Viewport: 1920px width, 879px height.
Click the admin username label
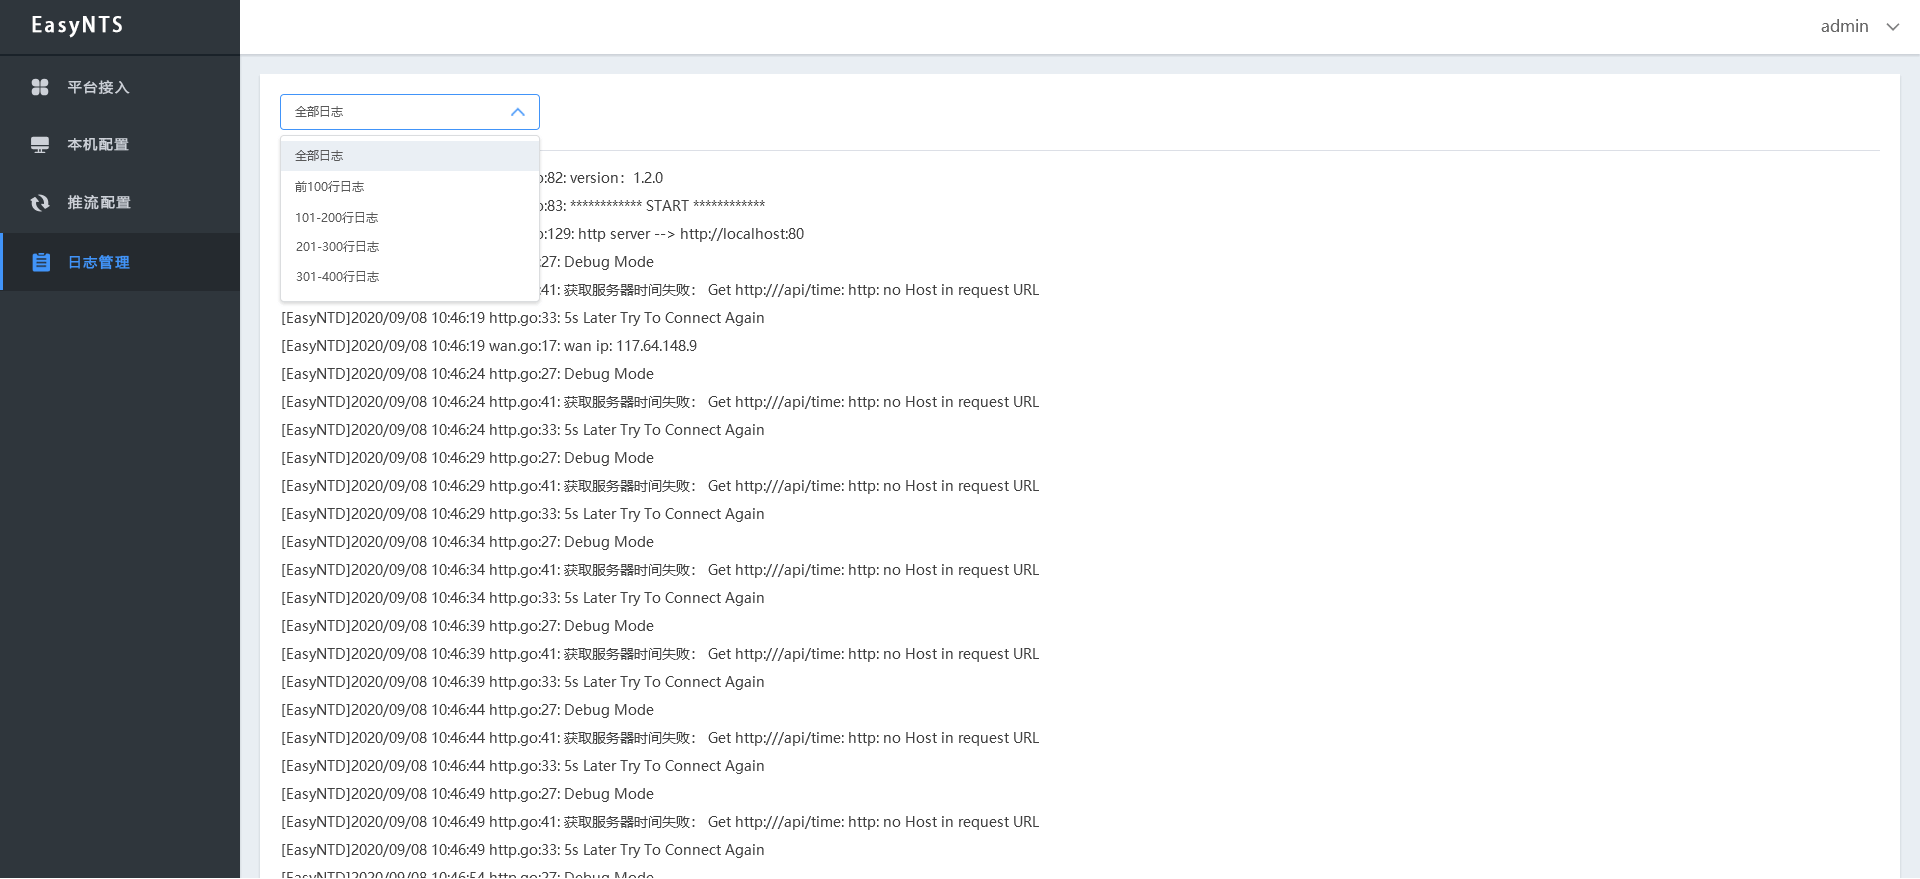tap(1844, 27)
